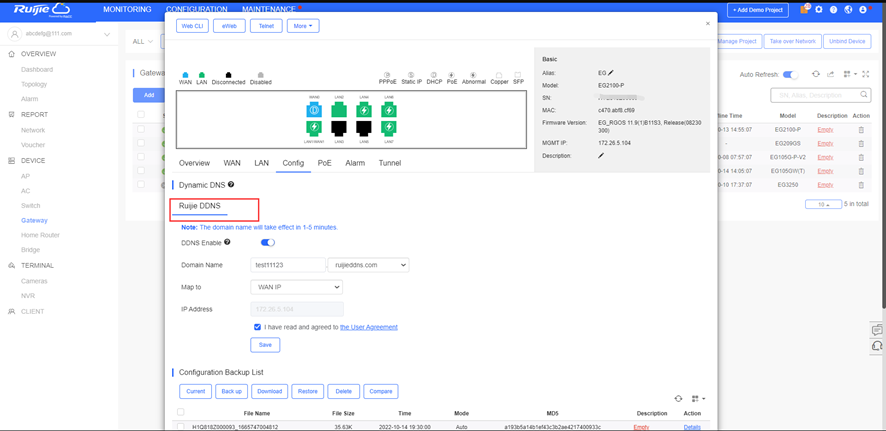Delete EG2100-P row with trash icon
The image size is (886, 431).
861,129
